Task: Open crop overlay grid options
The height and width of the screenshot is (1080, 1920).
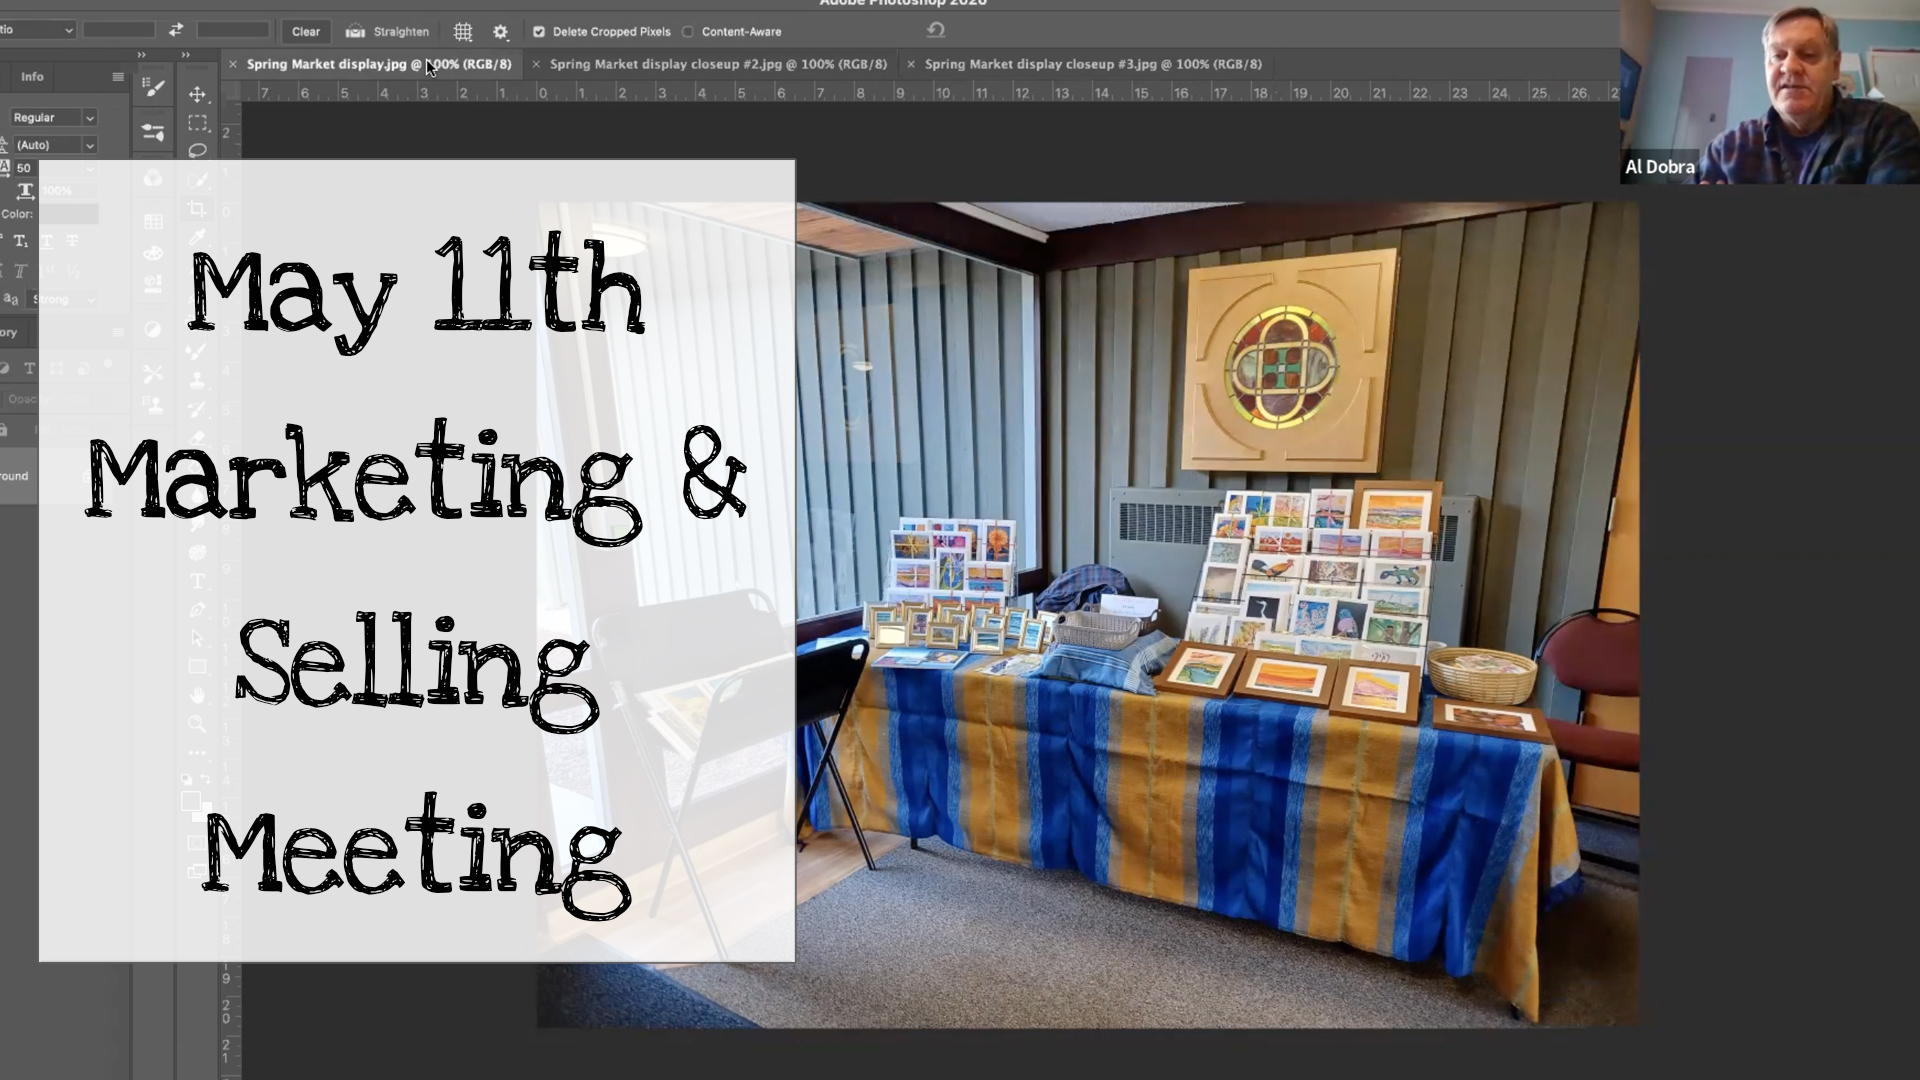Action: point(463,32)
